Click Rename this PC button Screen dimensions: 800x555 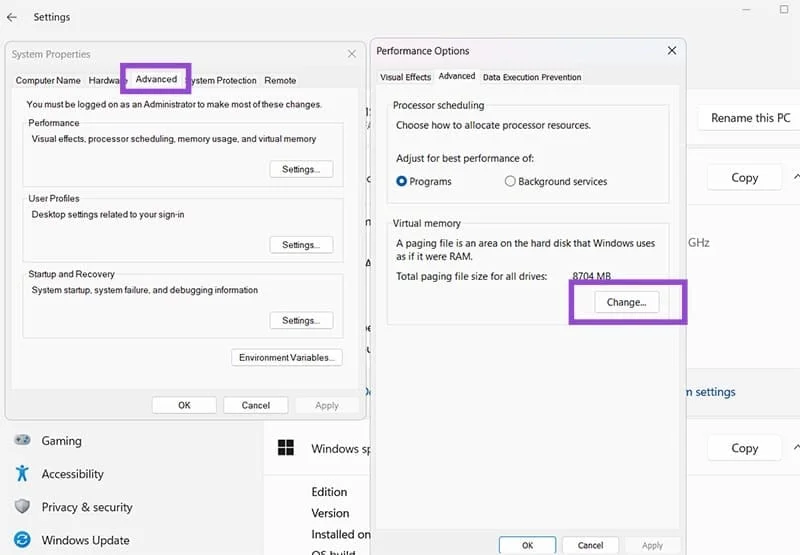750,118
